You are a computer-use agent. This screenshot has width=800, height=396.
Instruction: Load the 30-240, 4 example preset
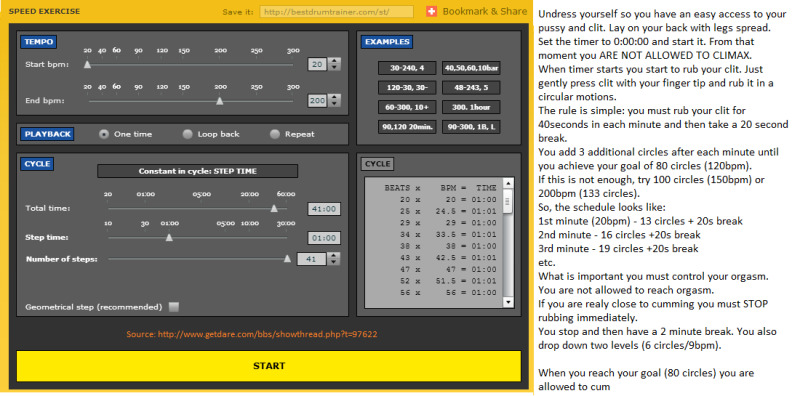(407, 67)
